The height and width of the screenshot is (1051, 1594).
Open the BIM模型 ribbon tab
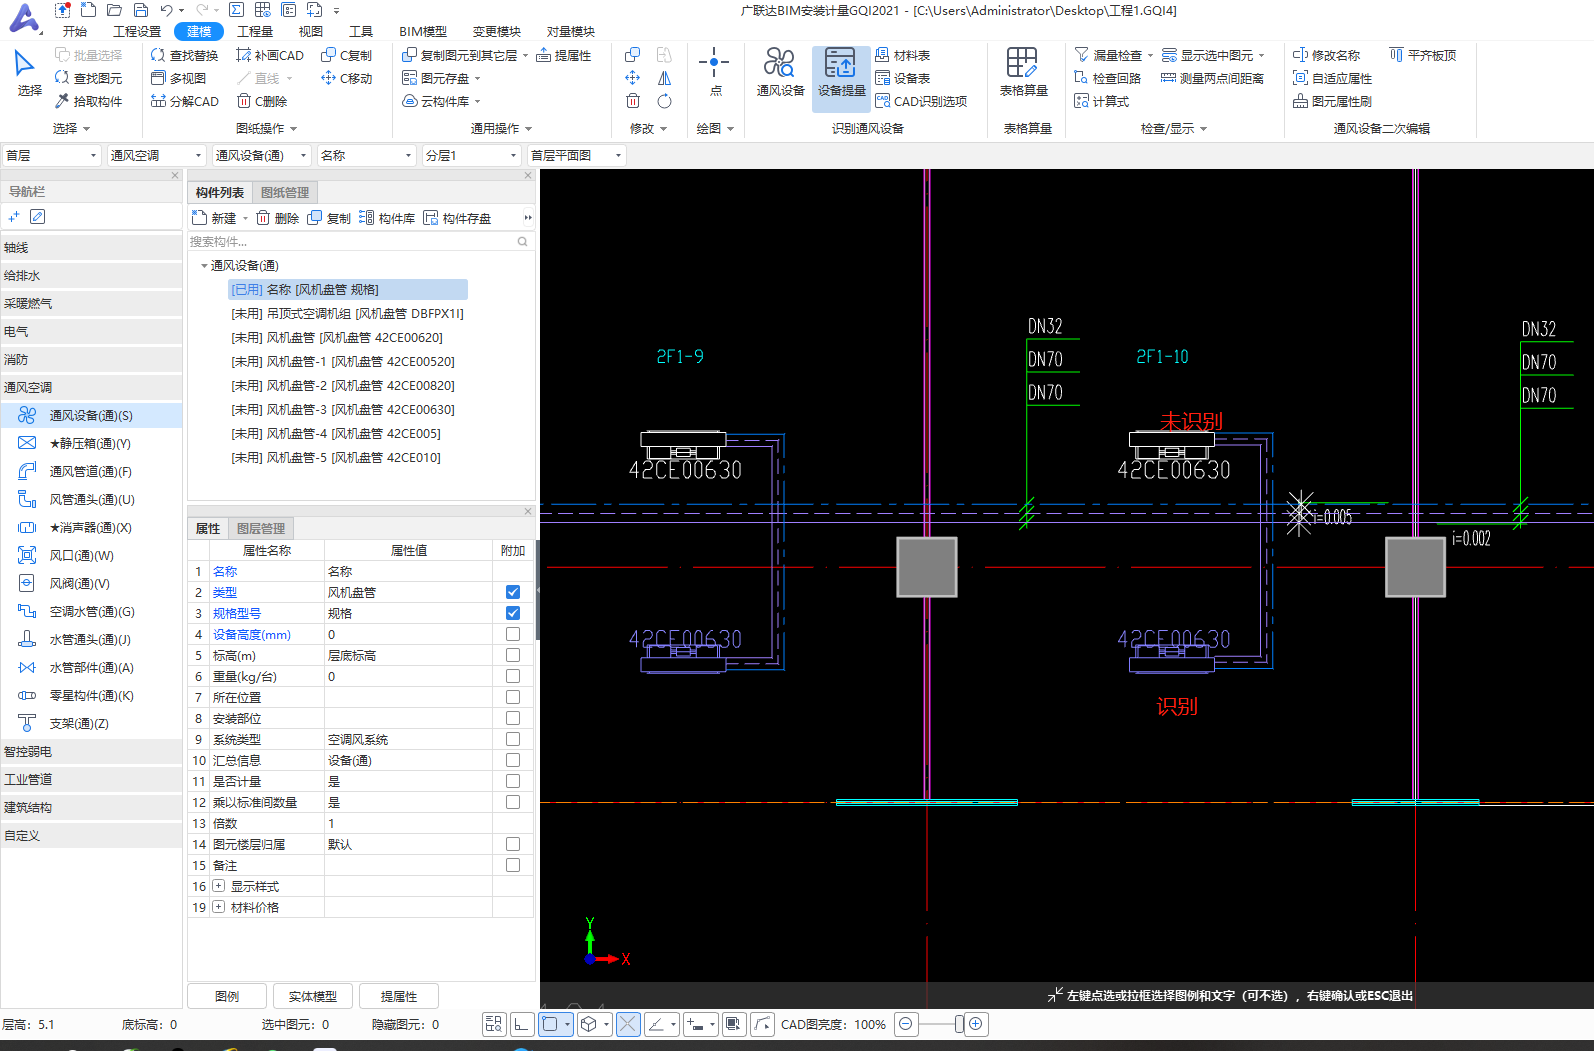[x=423, y=31]
